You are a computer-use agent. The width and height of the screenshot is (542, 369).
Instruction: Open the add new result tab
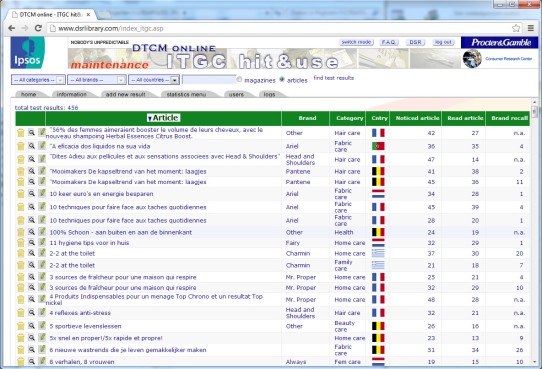[125, 94]
